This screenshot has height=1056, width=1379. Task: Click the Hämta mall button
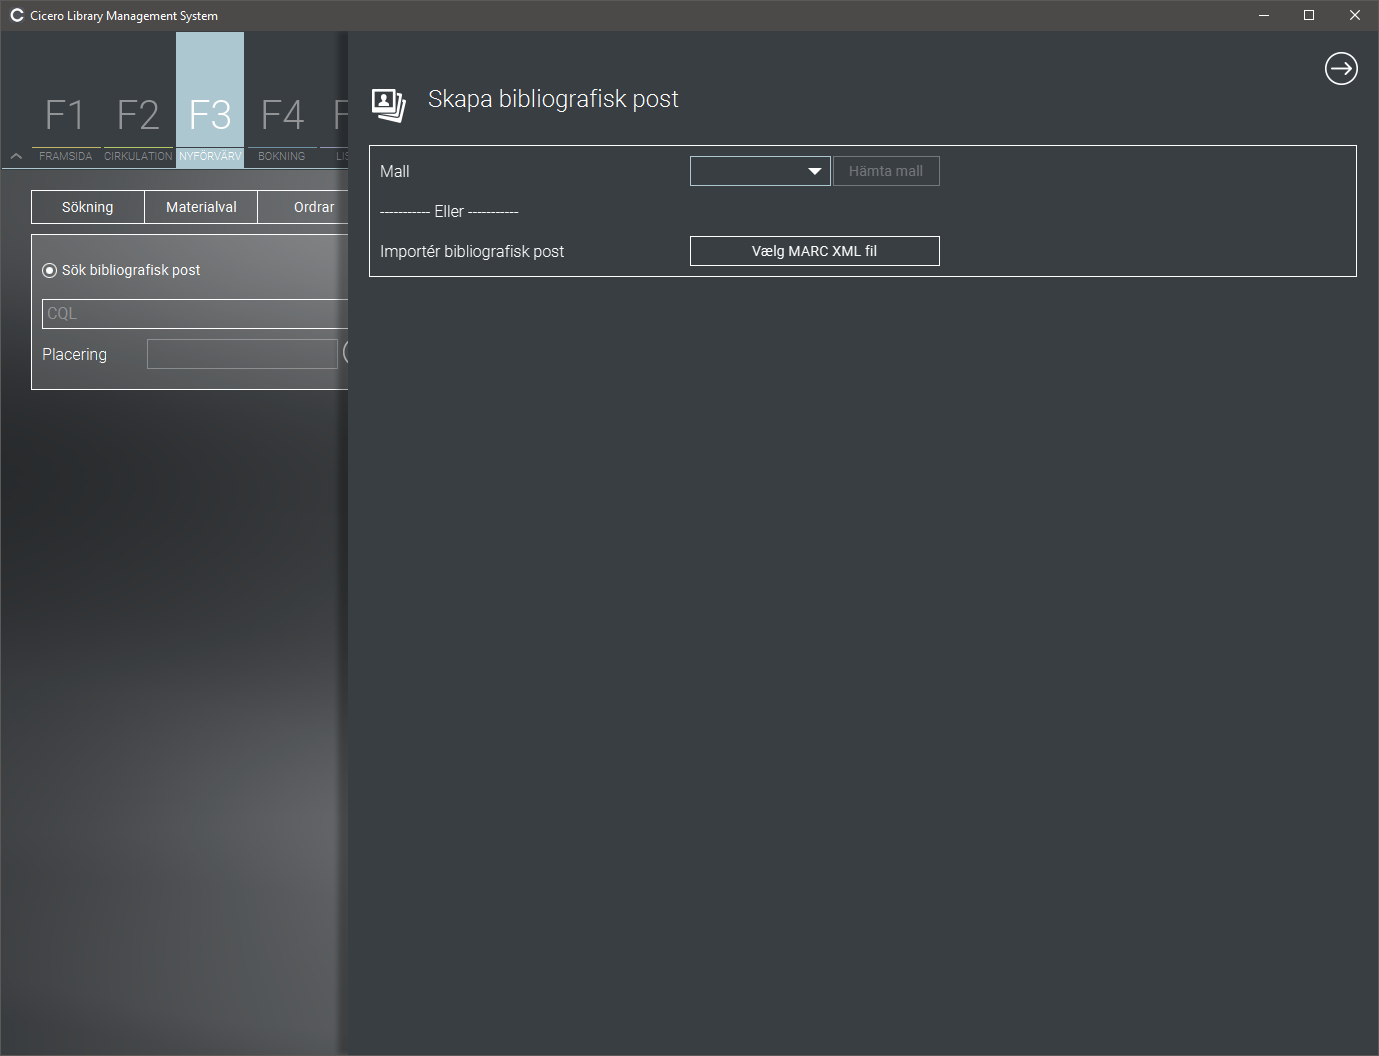pos(886,171)
